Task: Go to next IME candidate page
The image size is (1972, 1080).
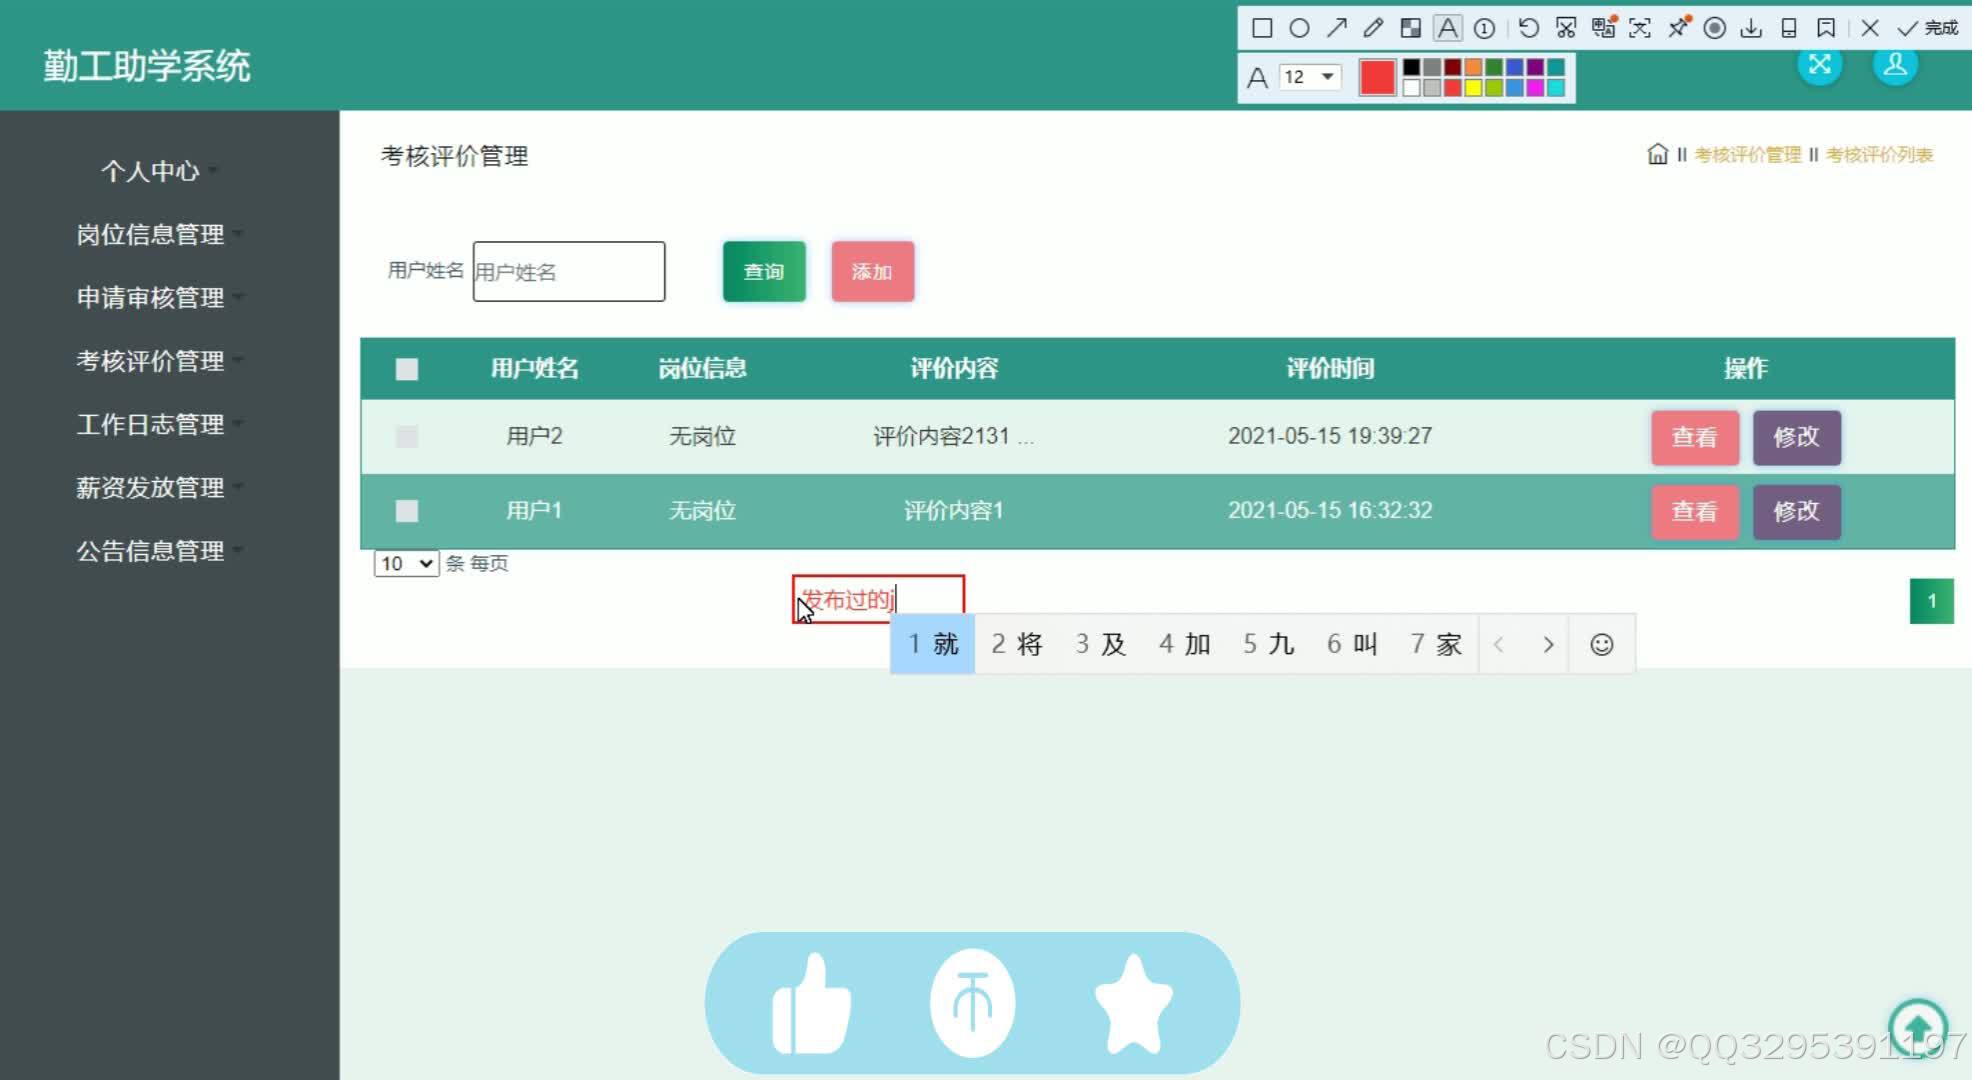Action: click(1548, 645)
